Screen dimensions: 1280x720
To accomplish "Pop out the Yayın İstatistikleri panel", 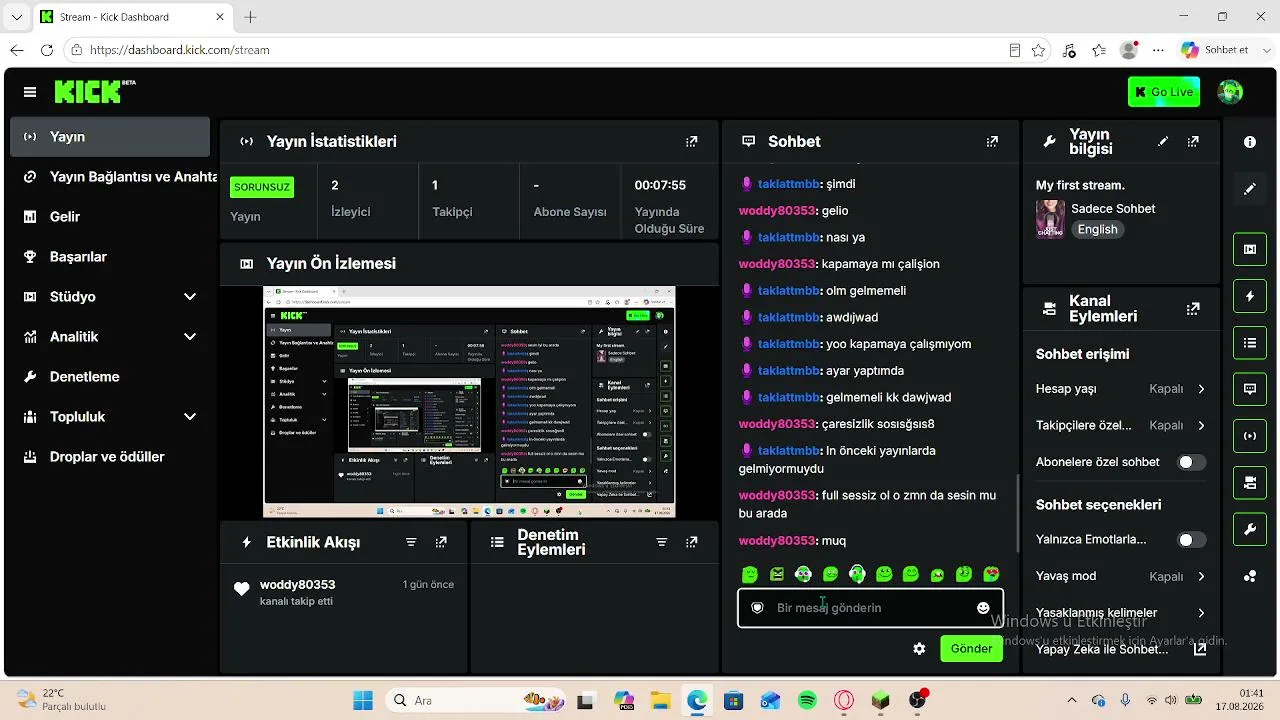I will (691, 142).
